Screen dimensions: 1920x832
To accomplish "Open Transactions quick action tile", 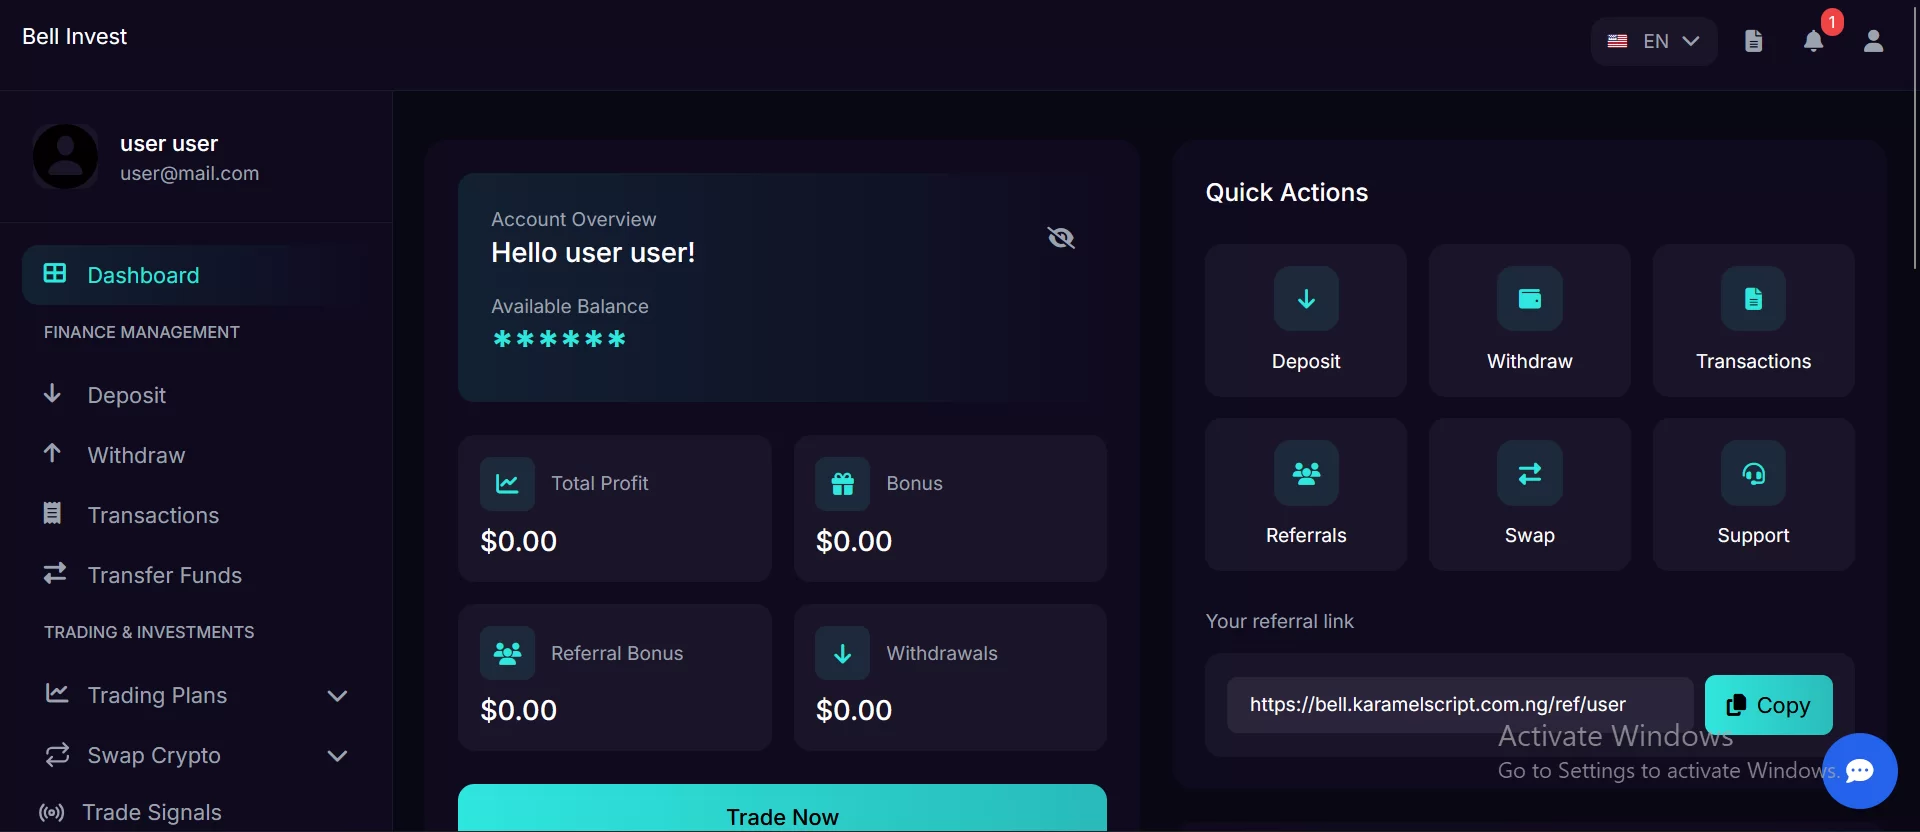I will [1753, 320].
